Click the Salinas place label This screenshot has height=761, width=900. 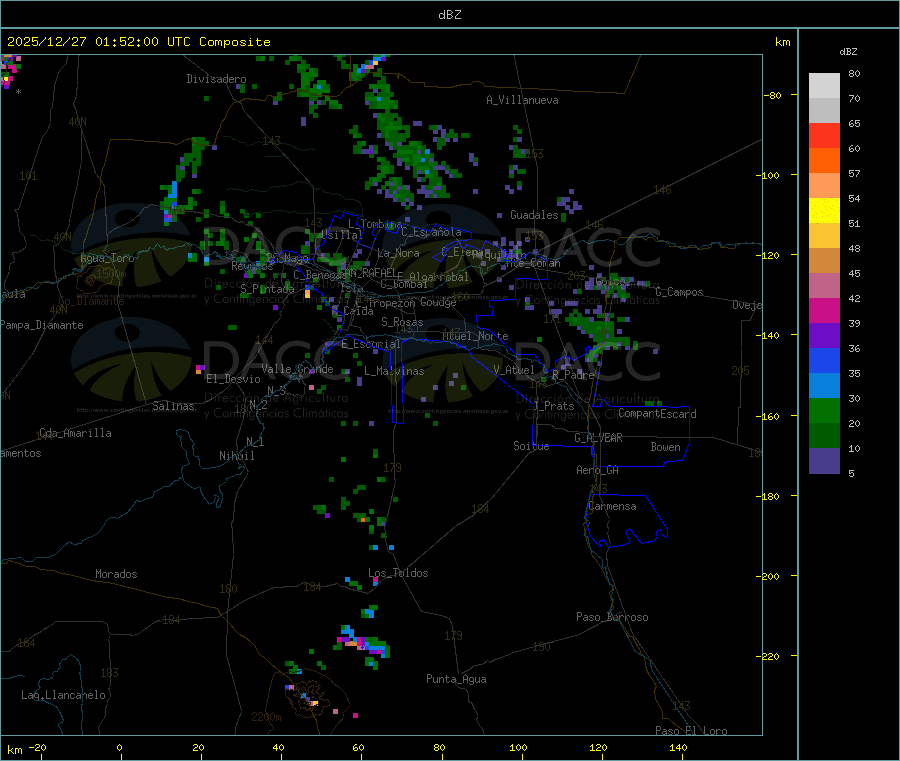(173, 406)
